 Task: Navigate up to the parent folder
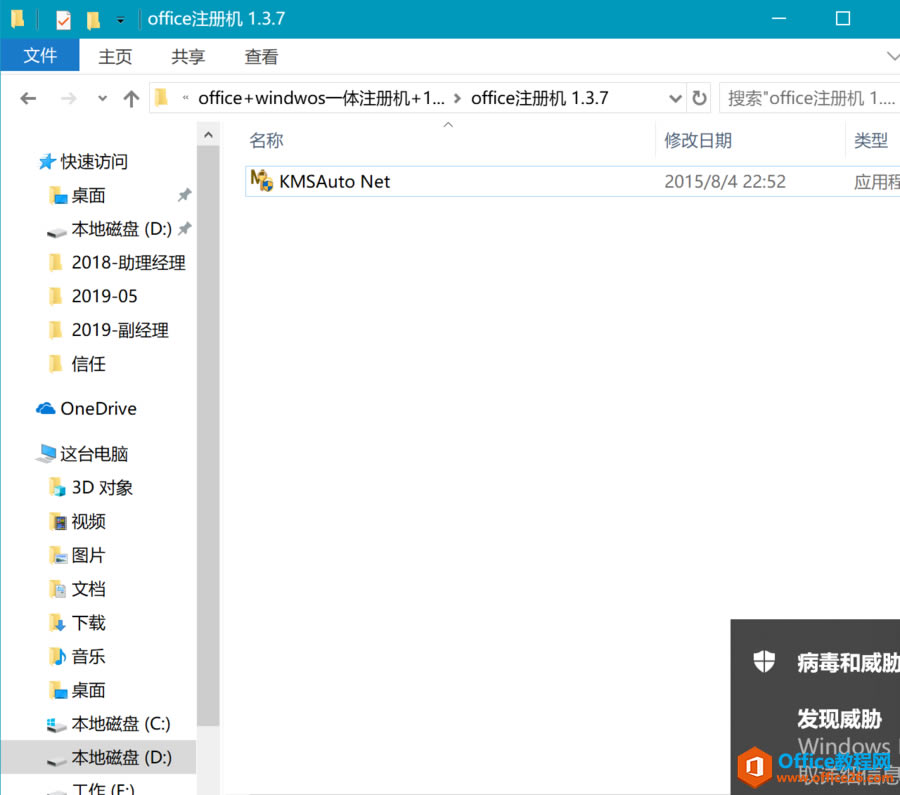(131, 97)
